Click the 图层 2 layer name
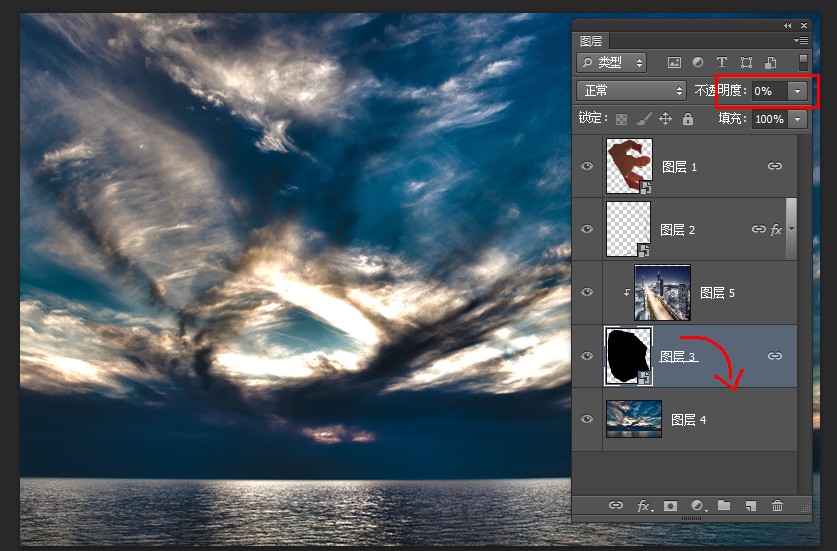Image resolution: width=837 pixels, height=551 pixels. tap(678, 230)
